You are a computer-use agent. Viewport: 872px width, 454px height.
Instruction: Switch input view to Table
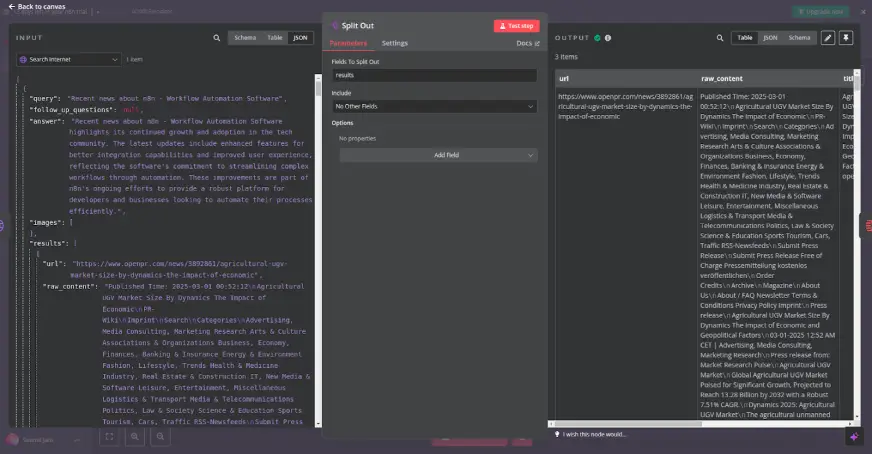point(273,38)
